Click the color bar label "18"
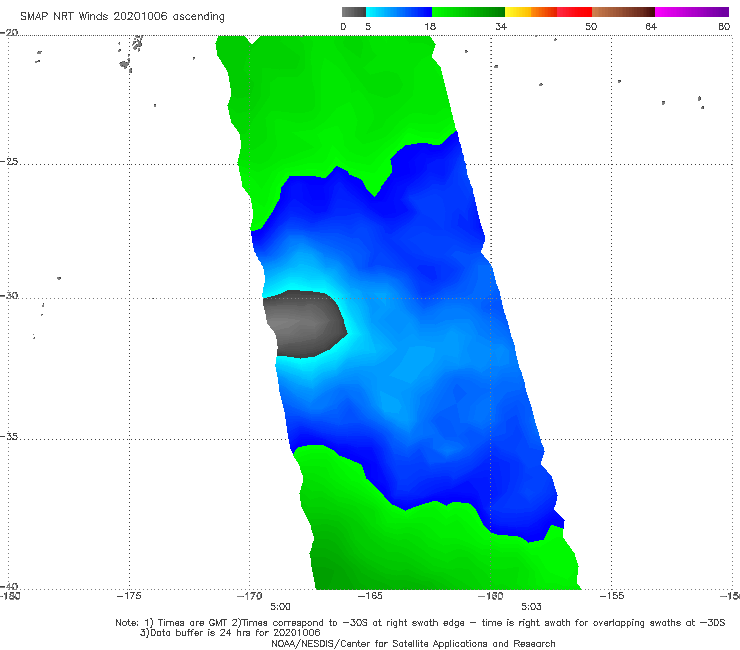The image size is (740, 650). 430,27
